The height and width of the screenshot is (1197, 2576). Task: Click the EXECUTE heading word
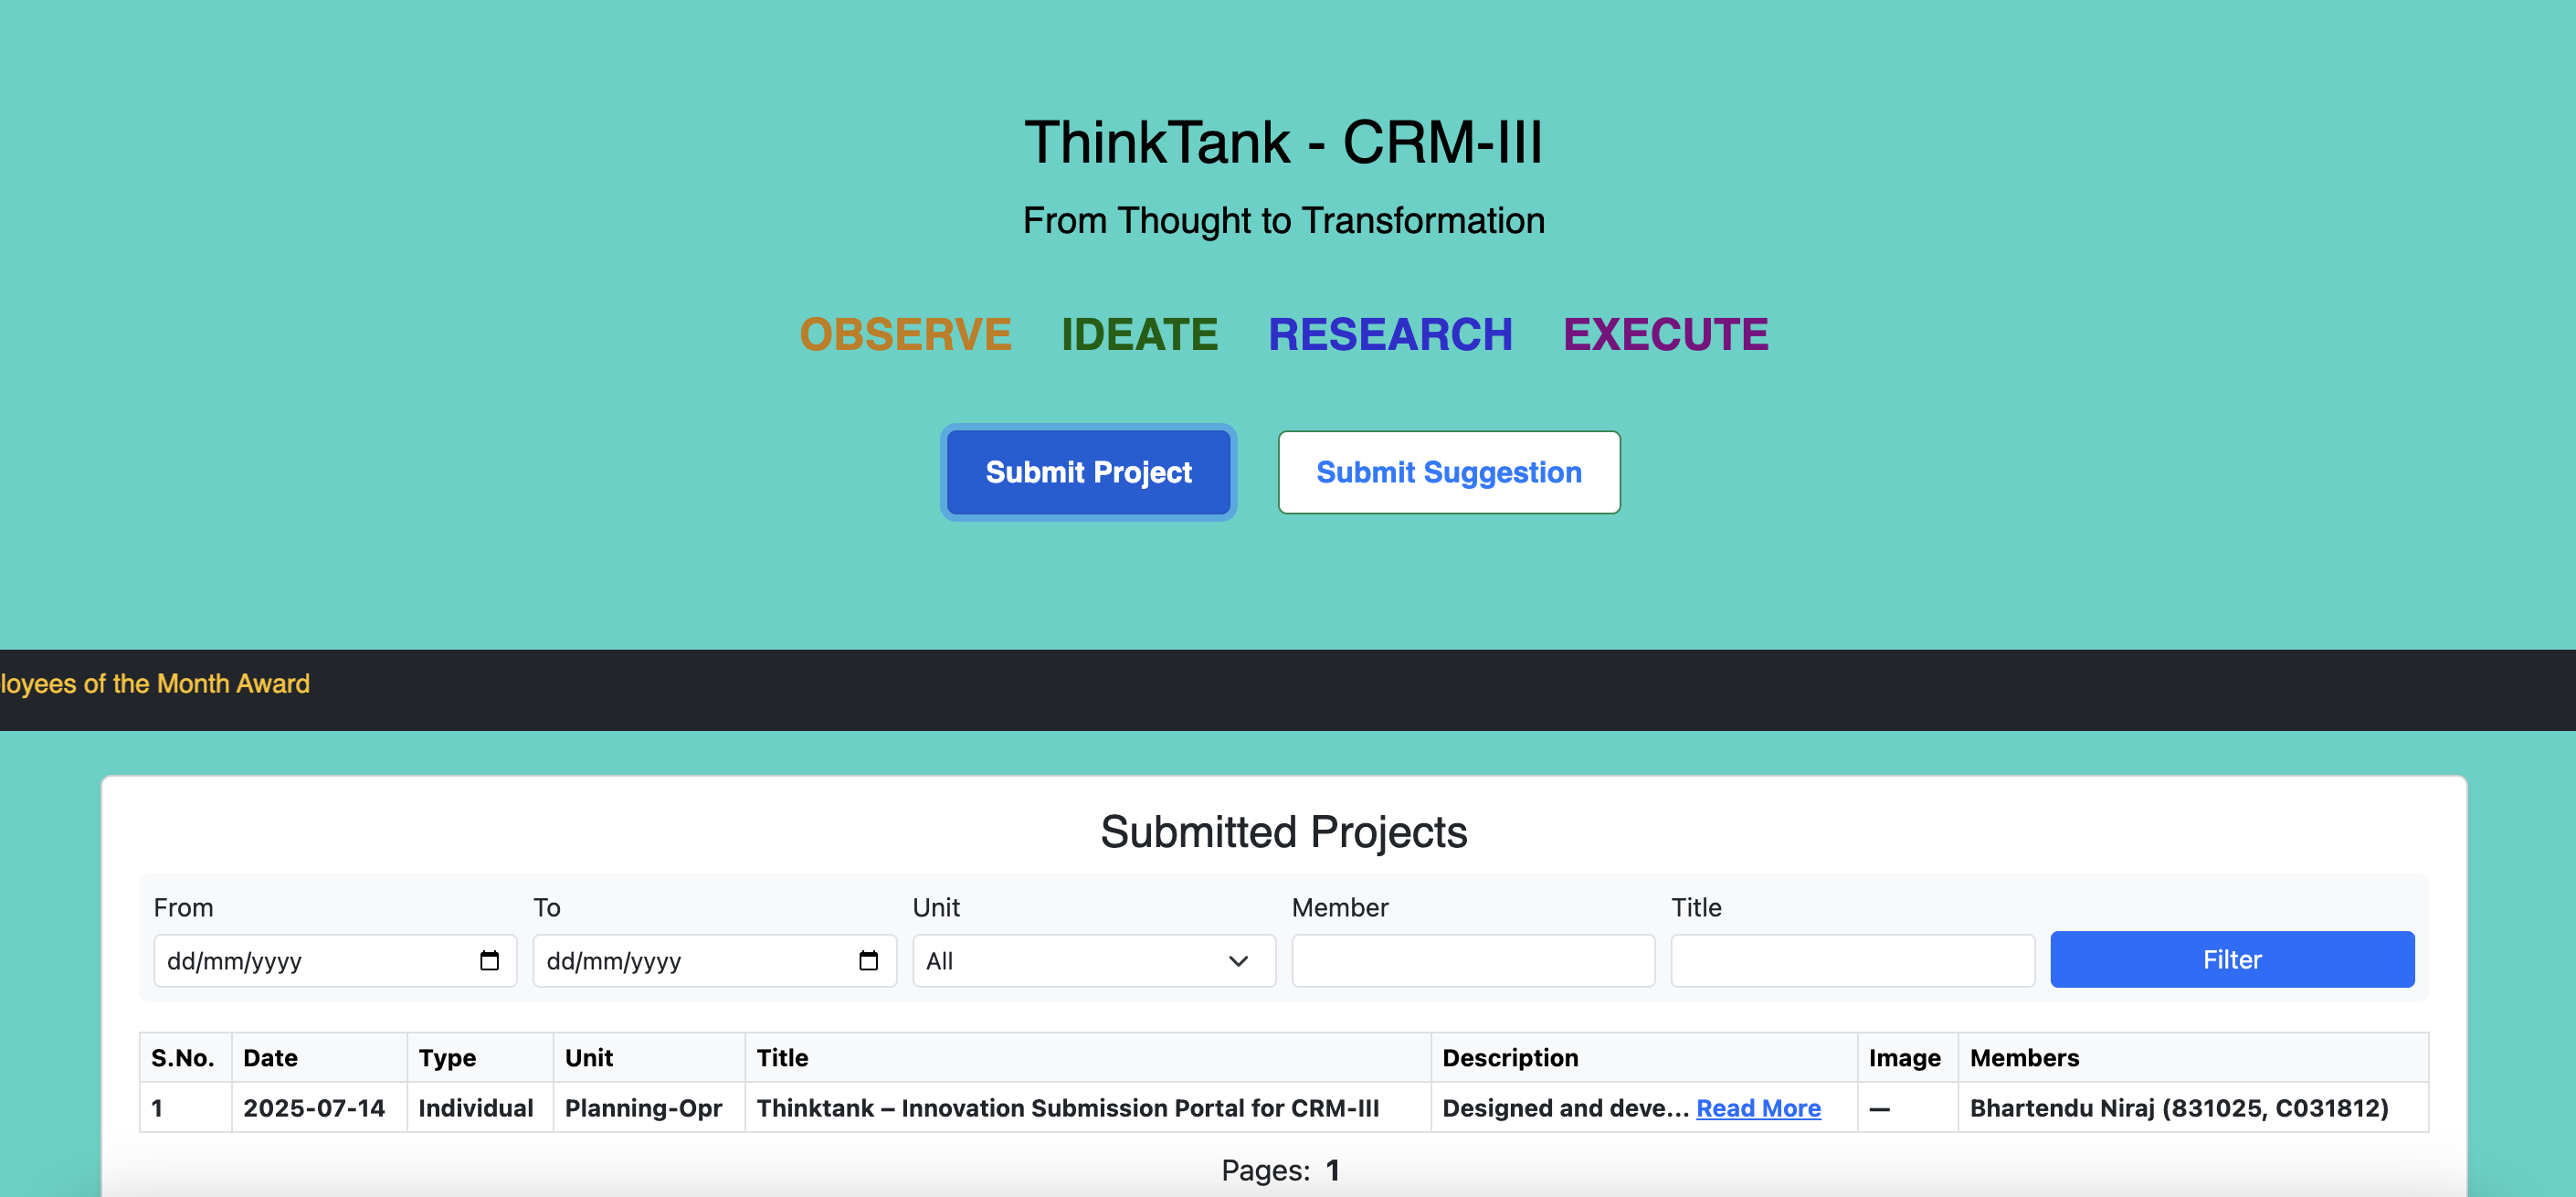point(1665,334)
